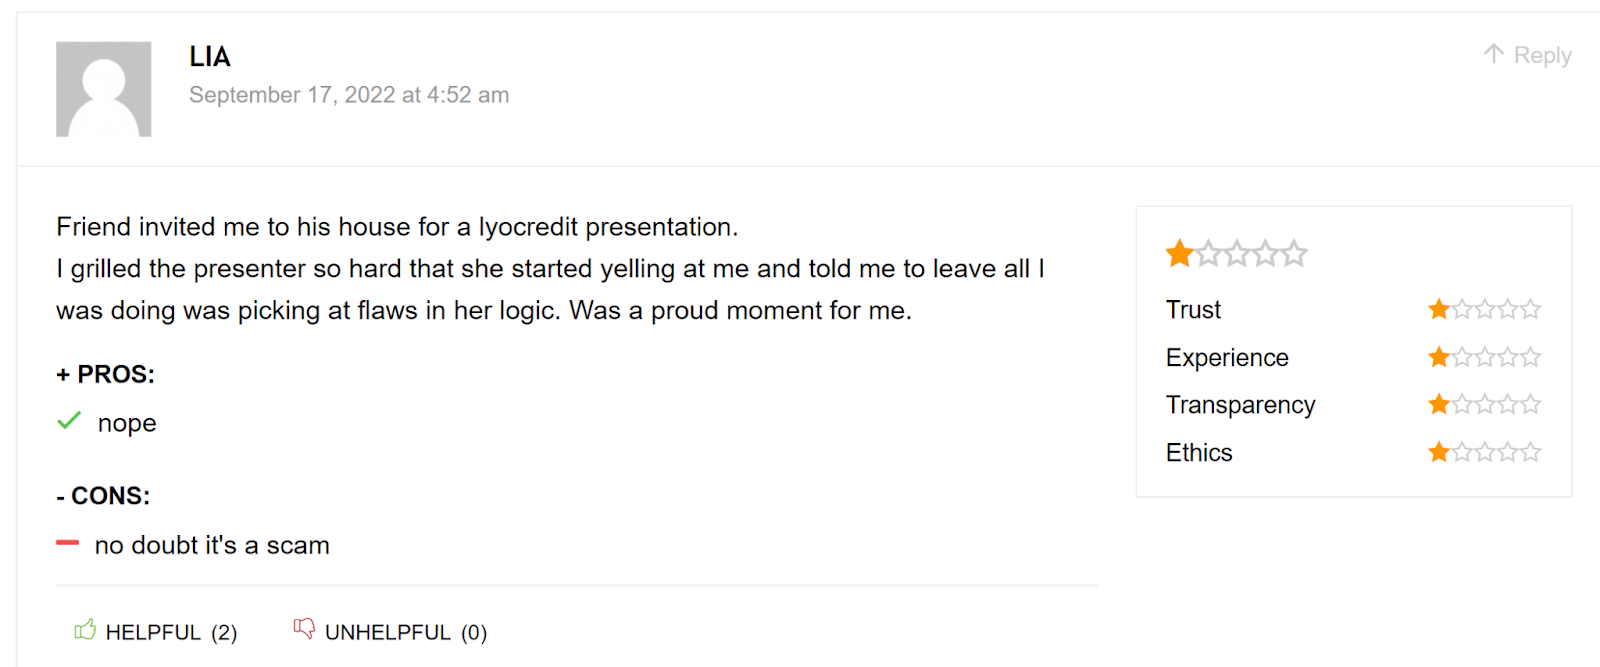Click the thumbs-down Unhelpful icon

[304, 629]
